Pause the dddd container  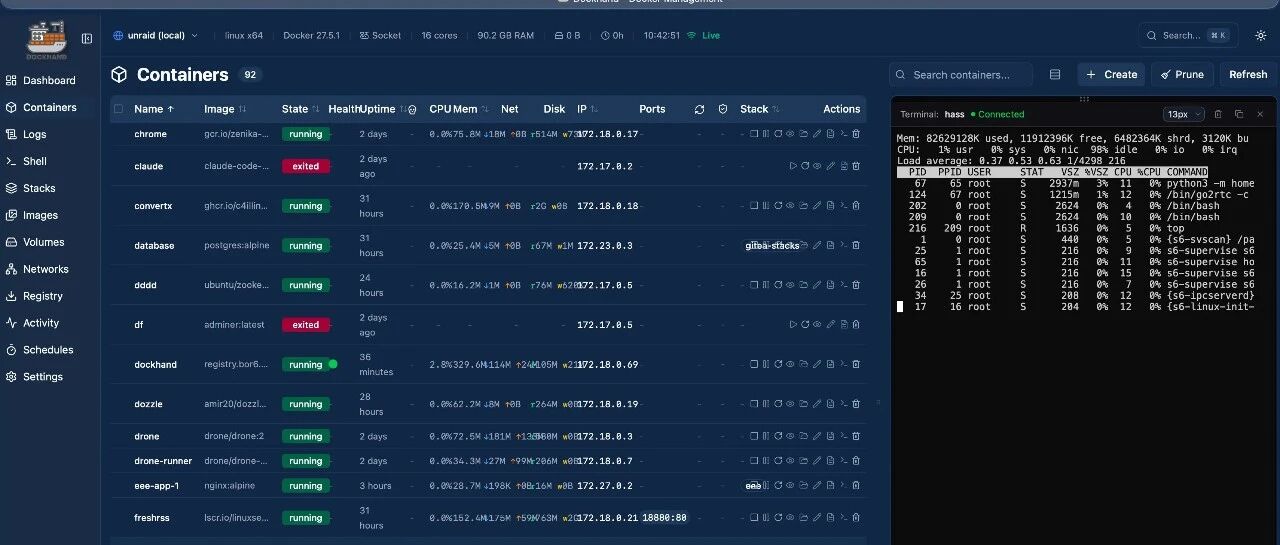point(766,285)
